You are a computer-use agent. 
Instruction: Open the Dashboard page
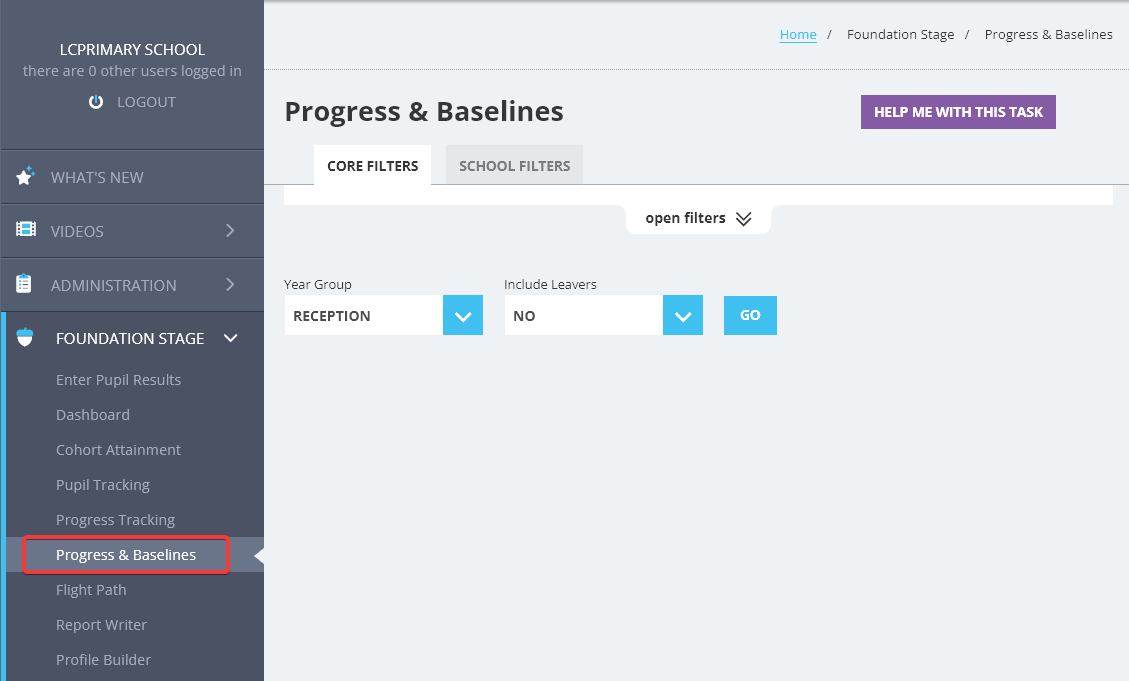coord(93,415)
